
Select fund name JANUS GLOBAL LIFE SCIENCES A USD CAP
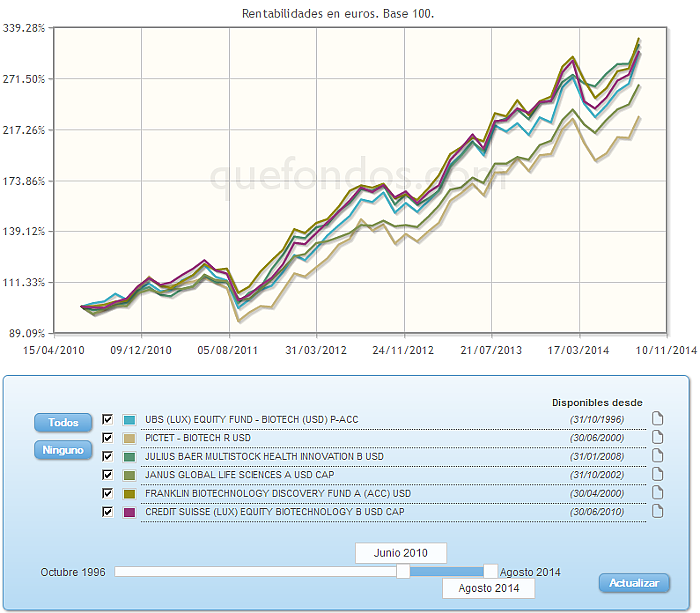pyautogui.click(x=239, y=475)
